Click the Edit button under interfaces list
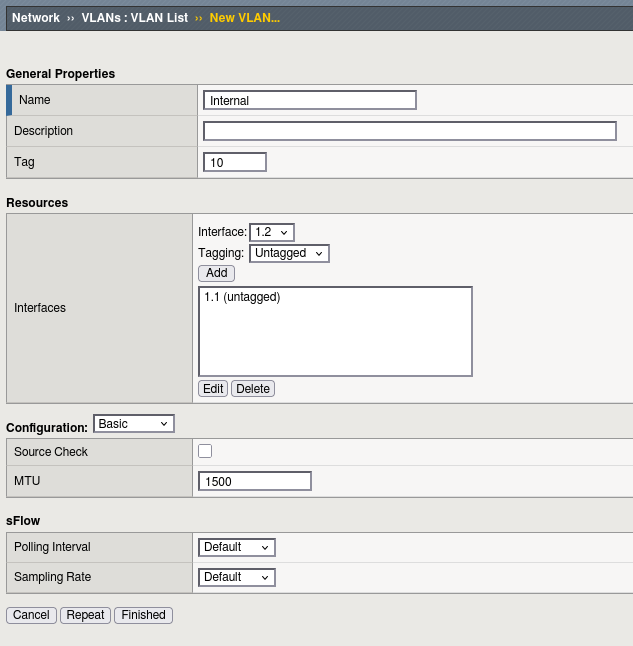Screen dimensions: 633x646 (213, 389)
